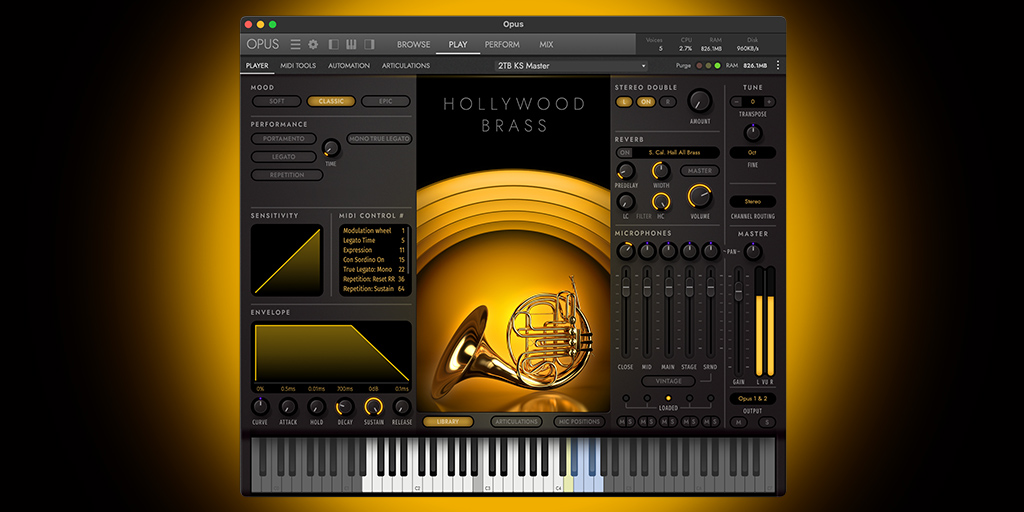This screenshot has width=1024, height=512.
Task: Click the Envelope Attack knob
Action: 288,407
